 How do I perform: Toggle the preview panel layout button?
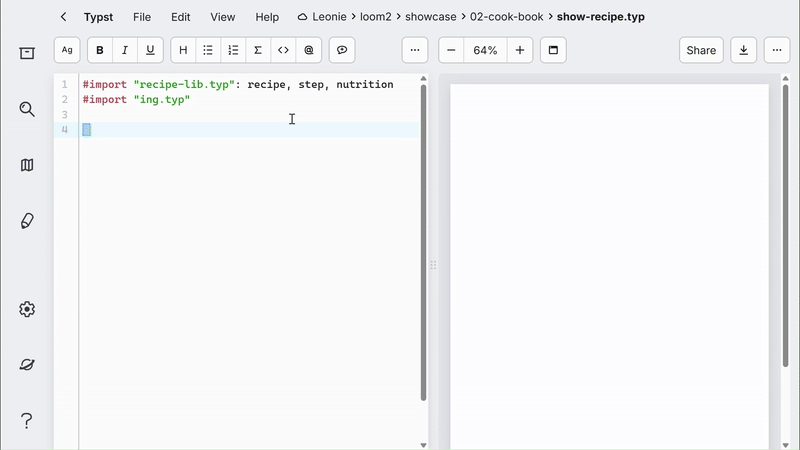click(x=553, y=50)
